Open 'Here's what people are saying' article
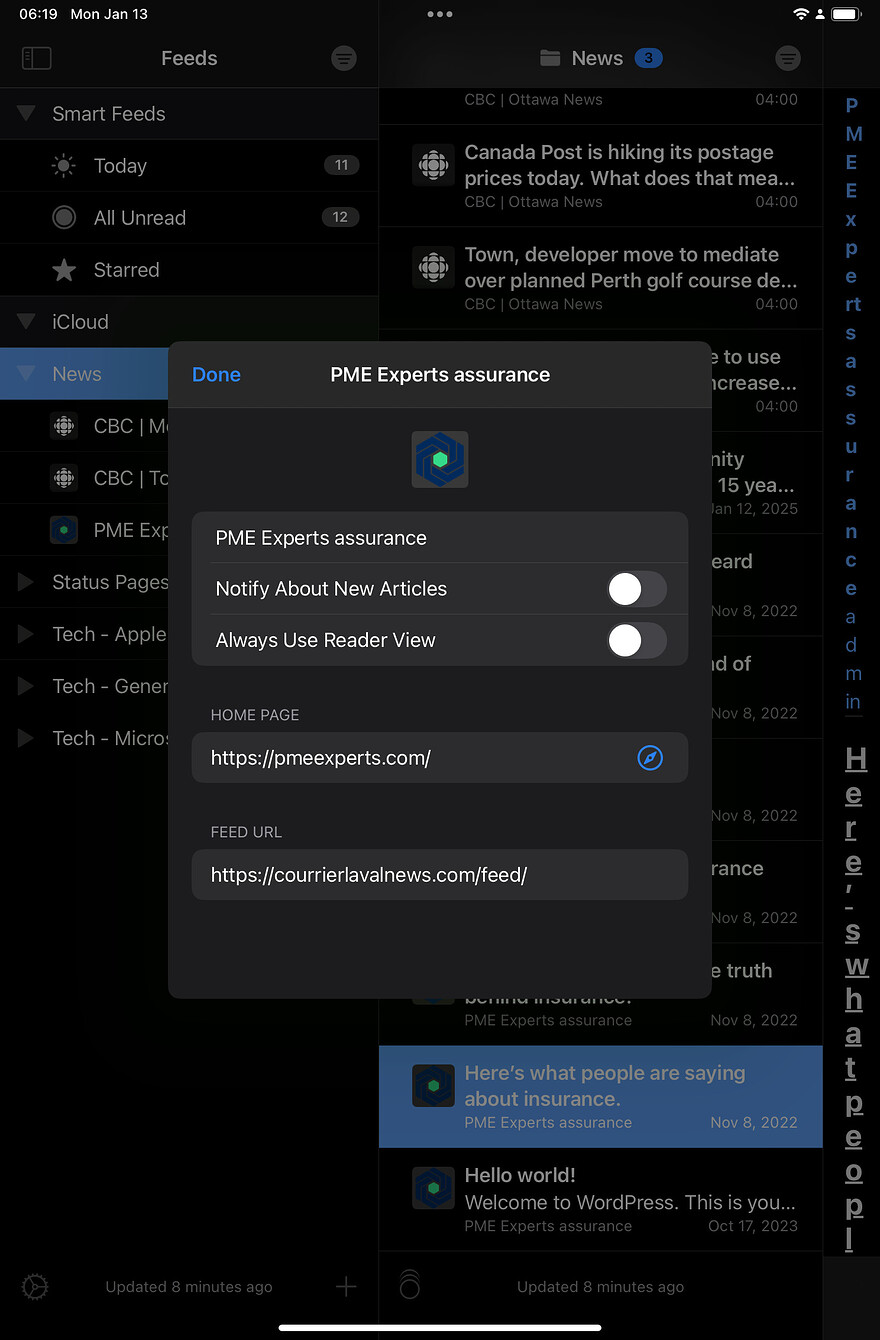 600,1097
